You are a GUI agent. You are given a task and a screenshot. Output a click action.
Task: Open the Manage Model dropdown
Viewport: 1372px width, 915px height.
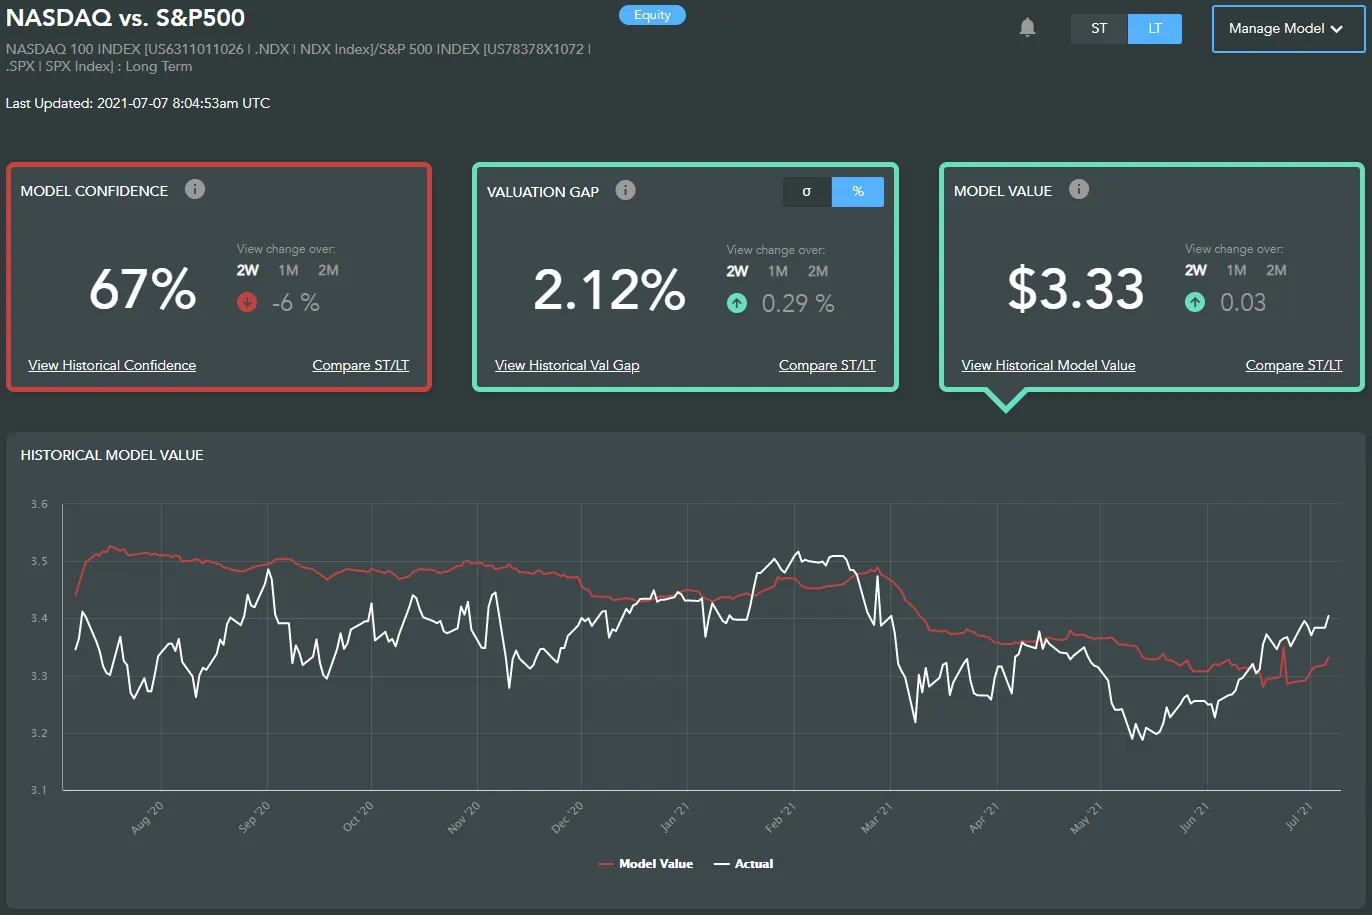point(1288,29)
